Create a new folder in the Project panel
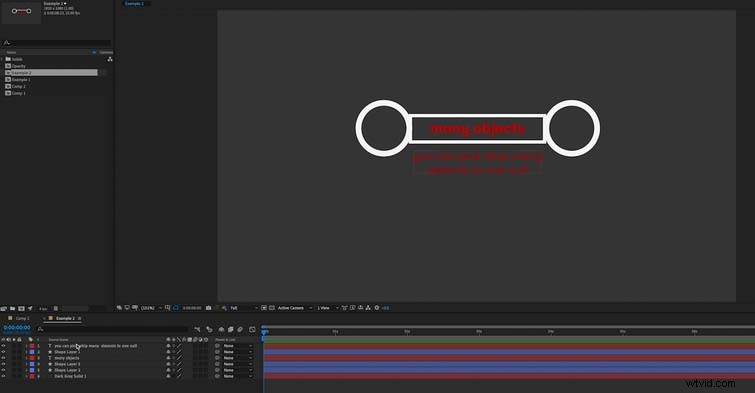Screen dimensions: 755x393 coord(13,308)
